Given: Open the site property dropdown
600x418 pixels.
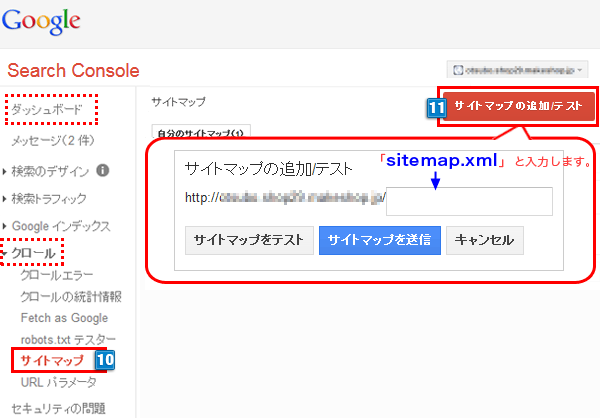Looking at the screenshot, I should [x=517, y=70].
